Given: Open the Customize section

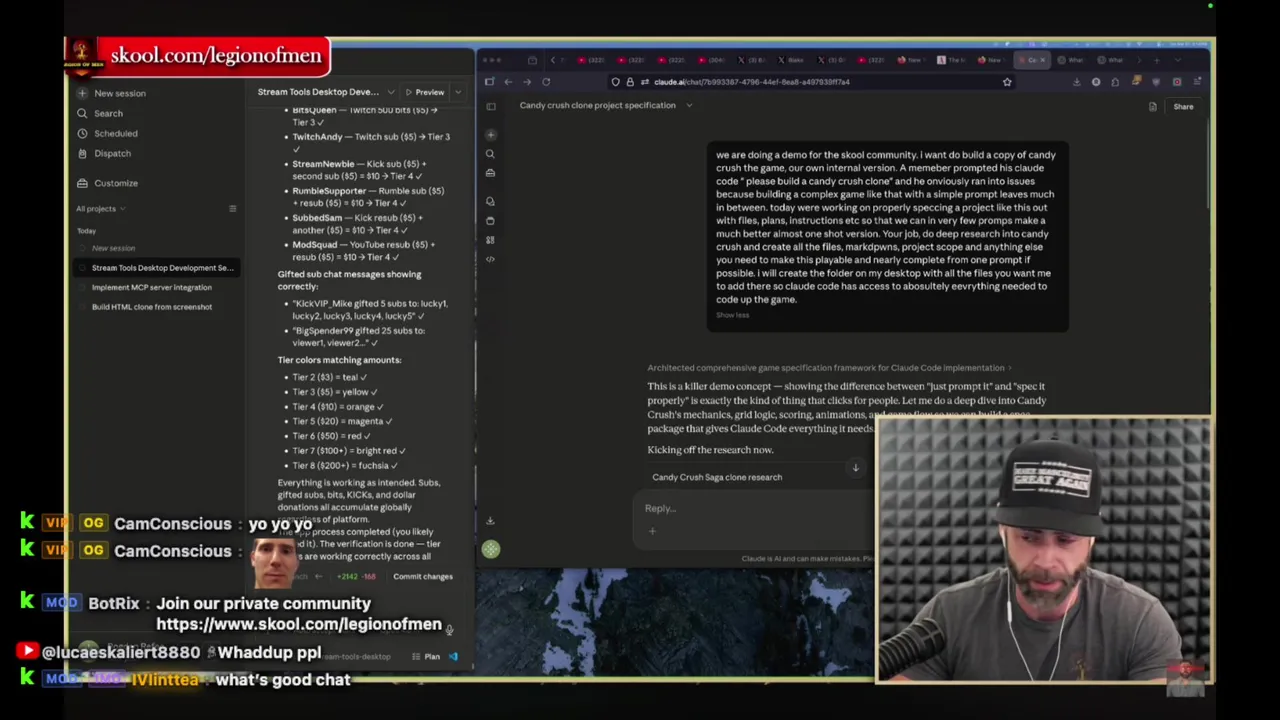Looking at the screenshot, I should point(107,183).
